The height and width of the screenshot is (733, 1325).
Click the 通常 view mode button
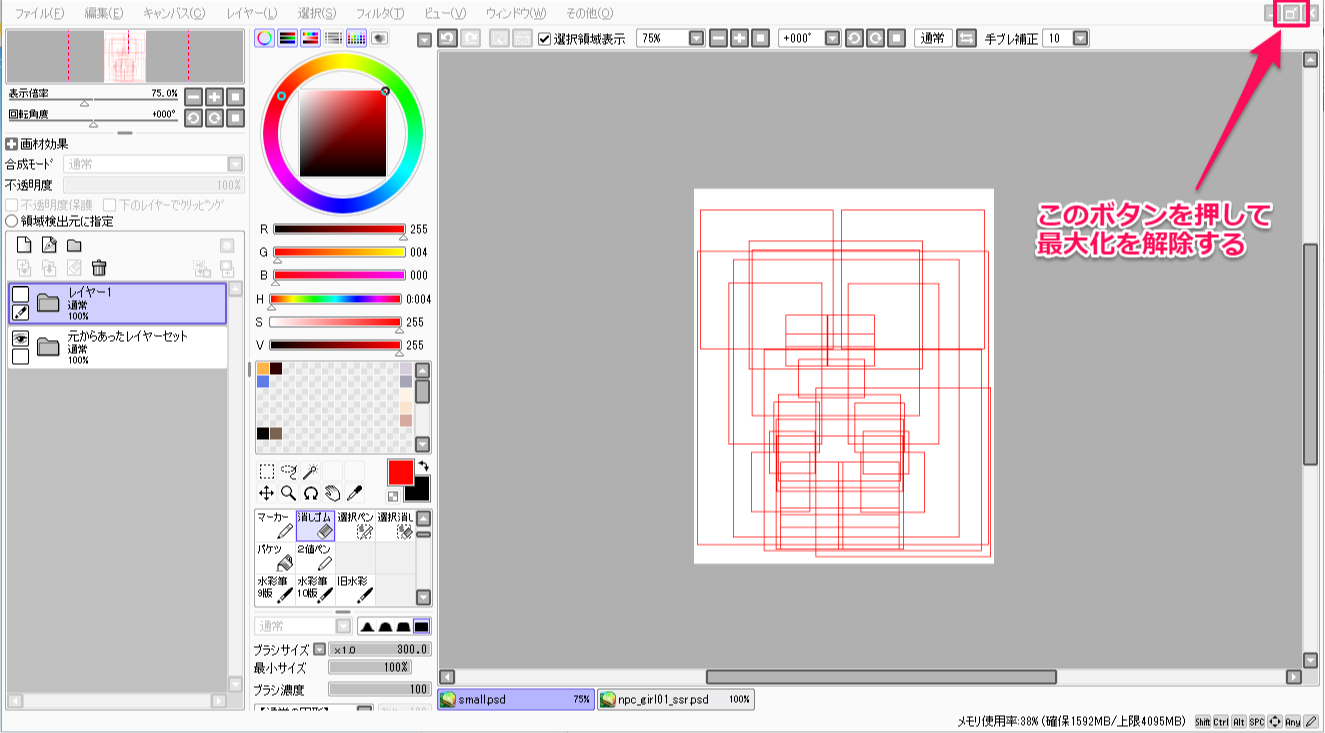(933, 38)
